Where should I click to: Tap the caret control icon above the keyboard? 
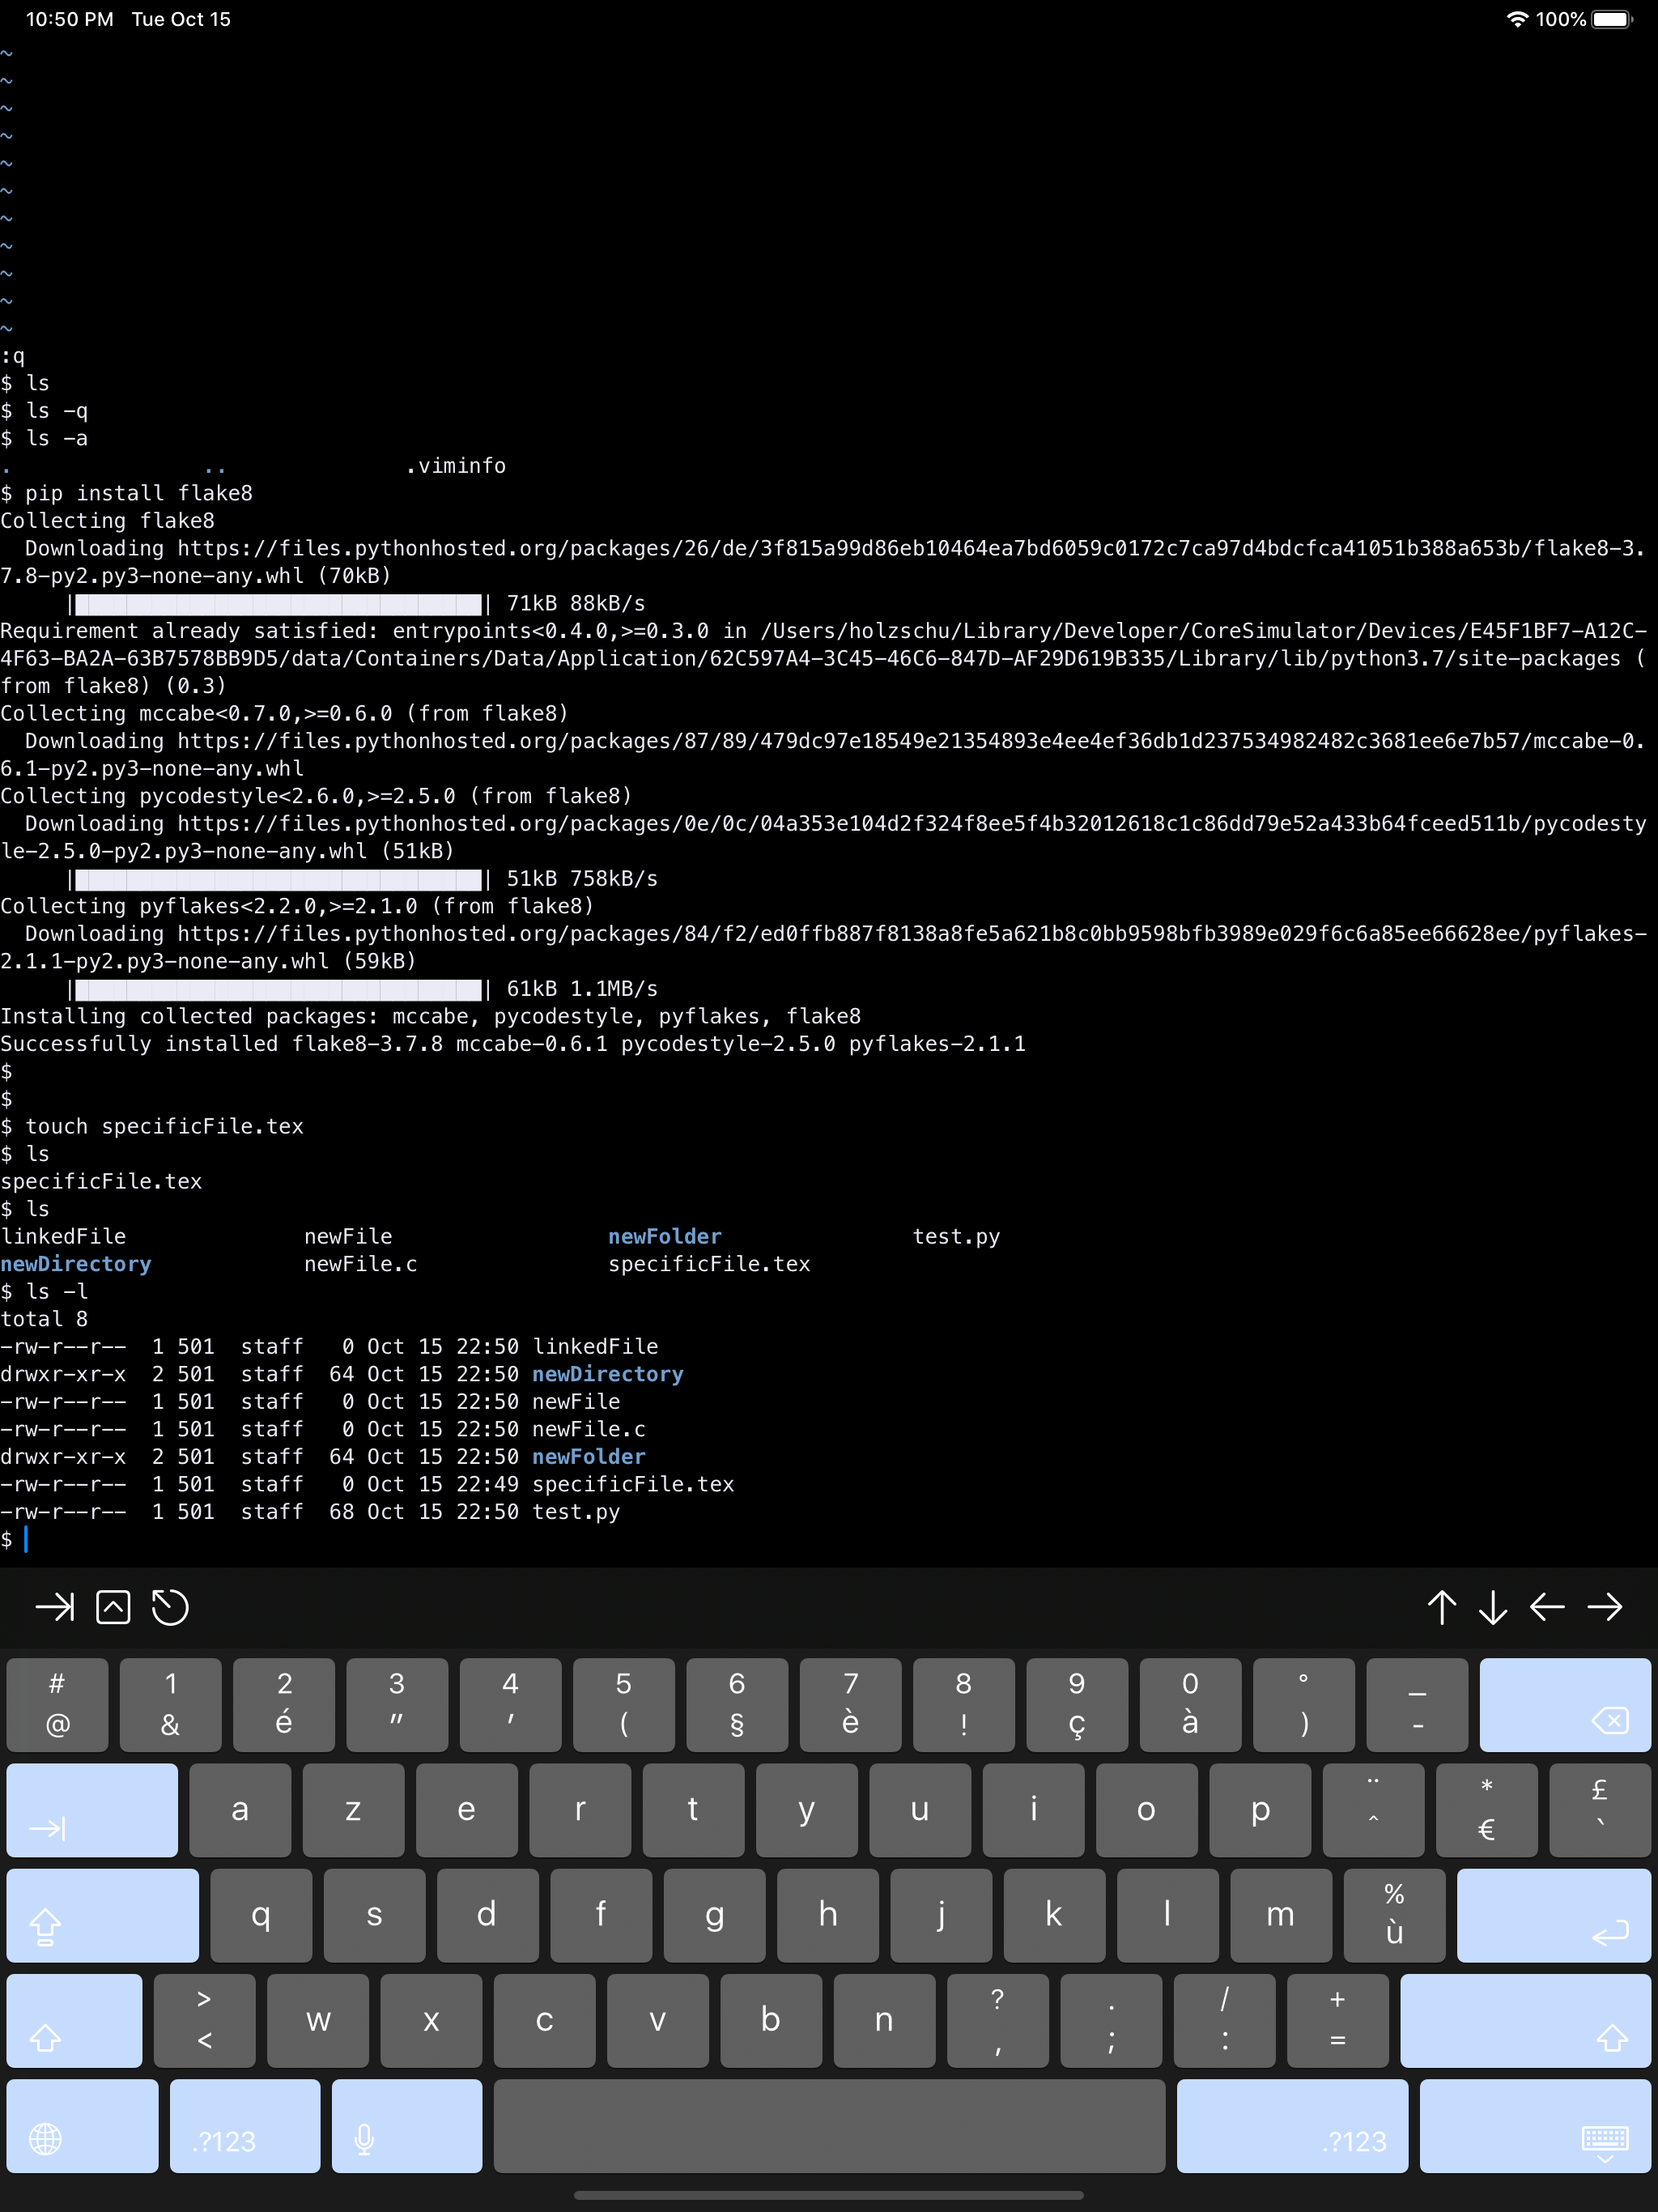[113, 1608]
